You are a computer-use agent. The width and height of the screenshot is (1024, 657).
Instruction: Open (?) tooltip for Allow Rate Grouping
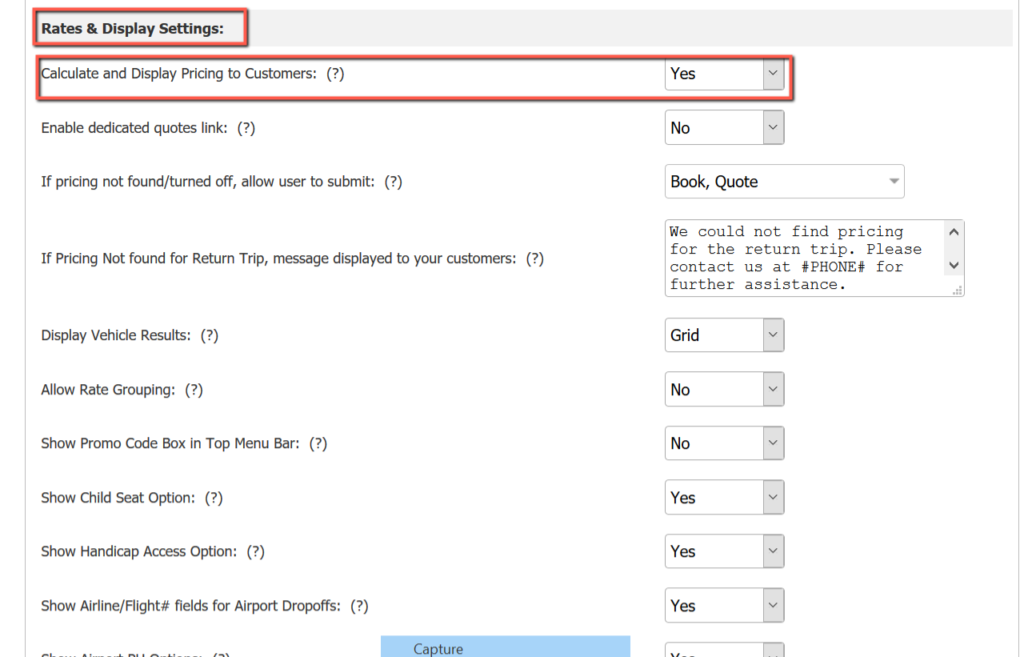194,390
